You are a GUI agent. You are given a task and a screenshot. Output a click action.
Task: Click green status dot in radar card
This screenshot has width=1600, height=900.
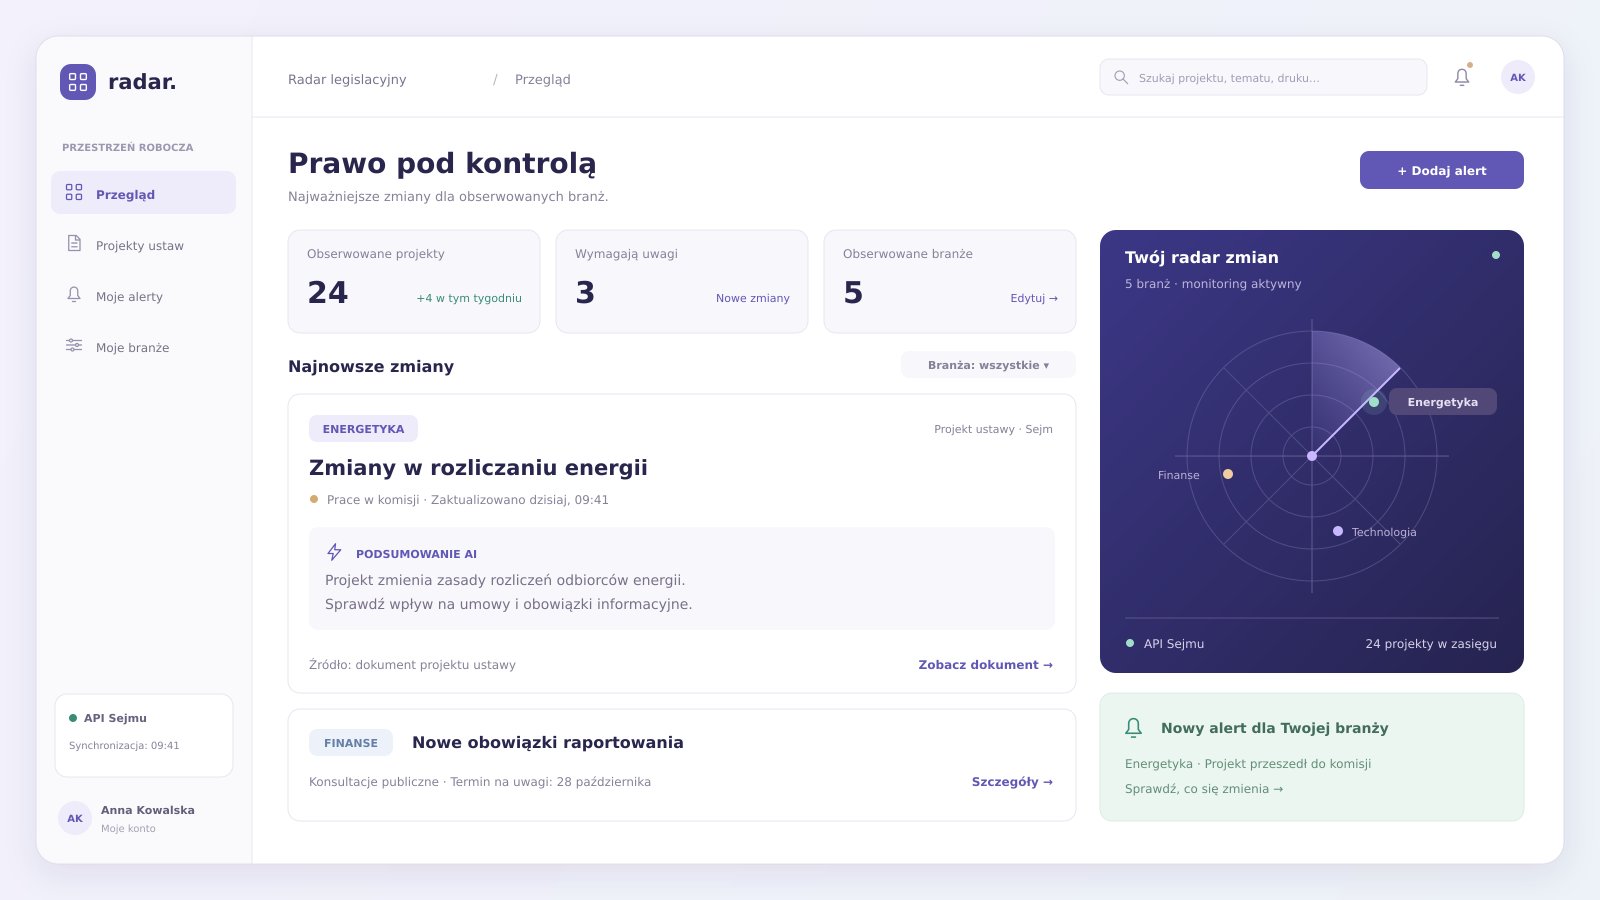1496,255
